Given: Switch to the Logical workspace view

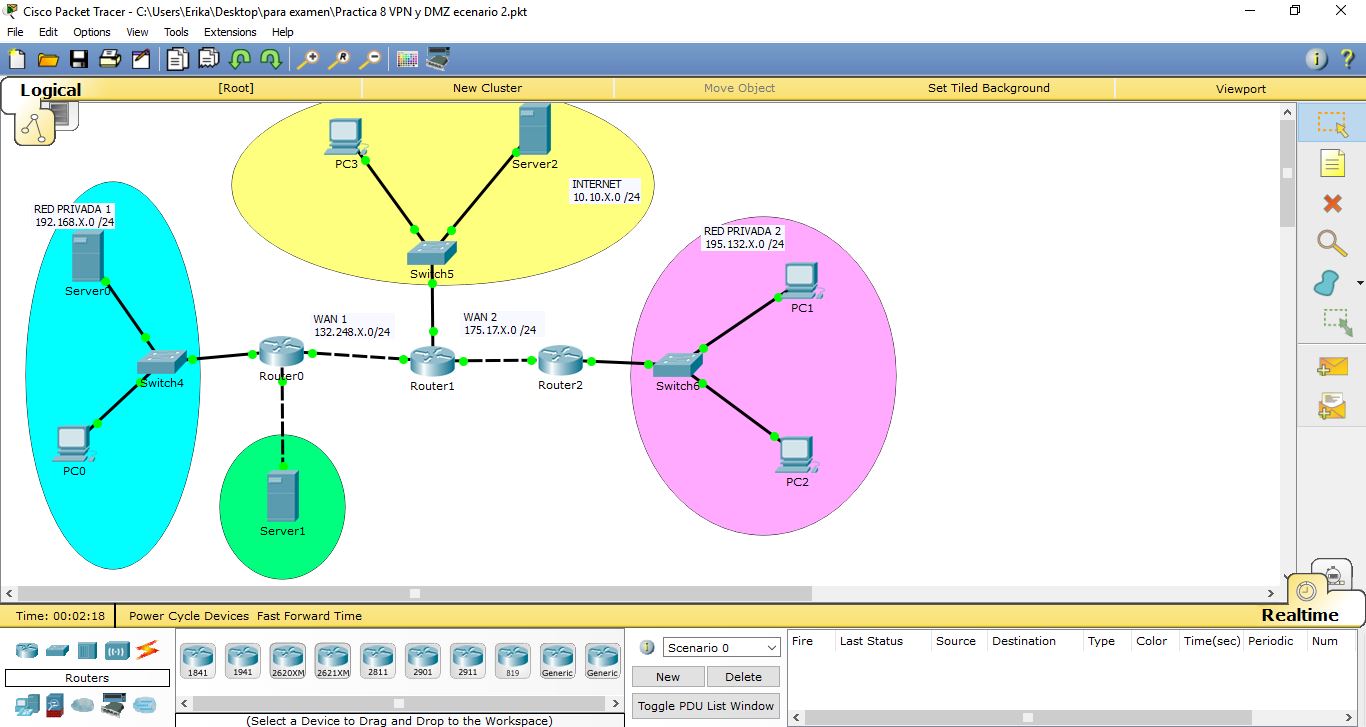Looking at the screenshot, I should pyautogui.click(x=49, y=90).
